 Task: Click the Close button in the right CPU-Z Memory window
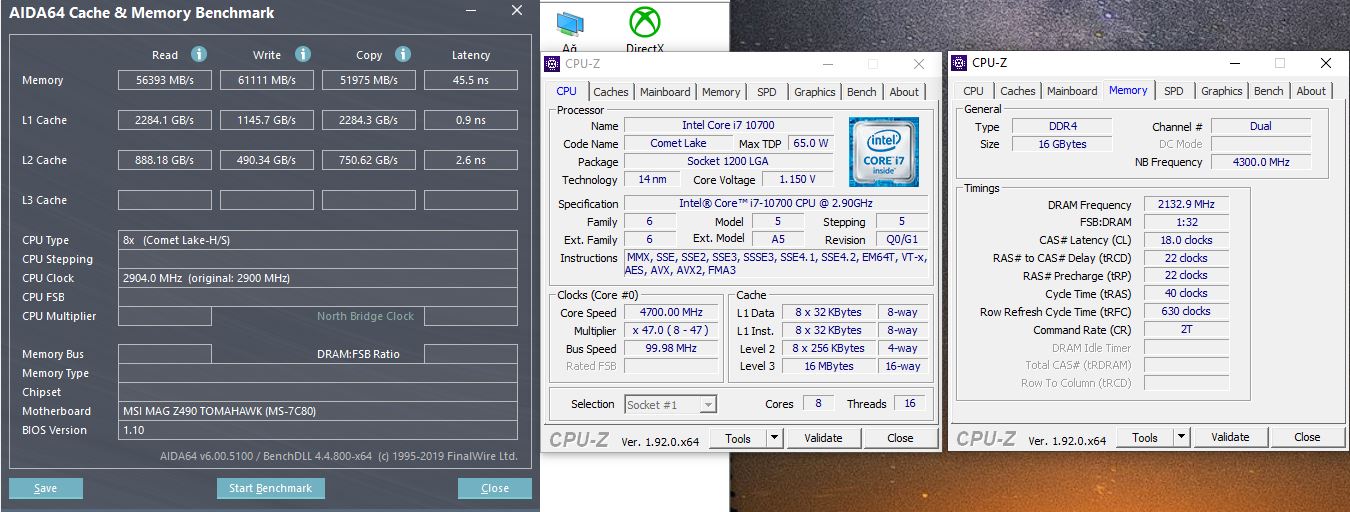tap(1307, 437)
